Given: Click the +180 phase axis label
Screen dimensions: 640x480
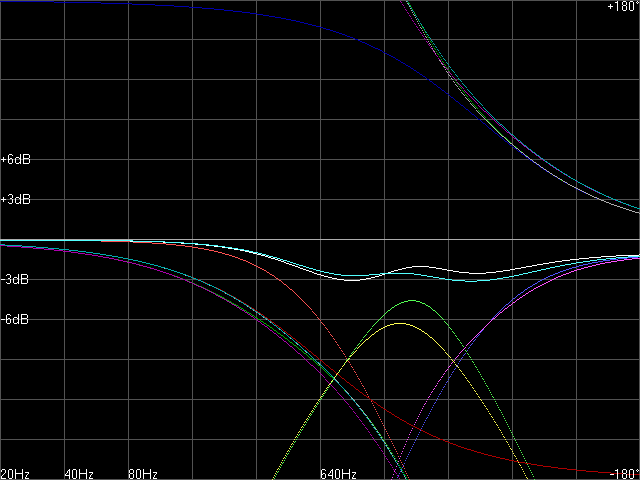Looking at the screenshot, I should (623, 7).
